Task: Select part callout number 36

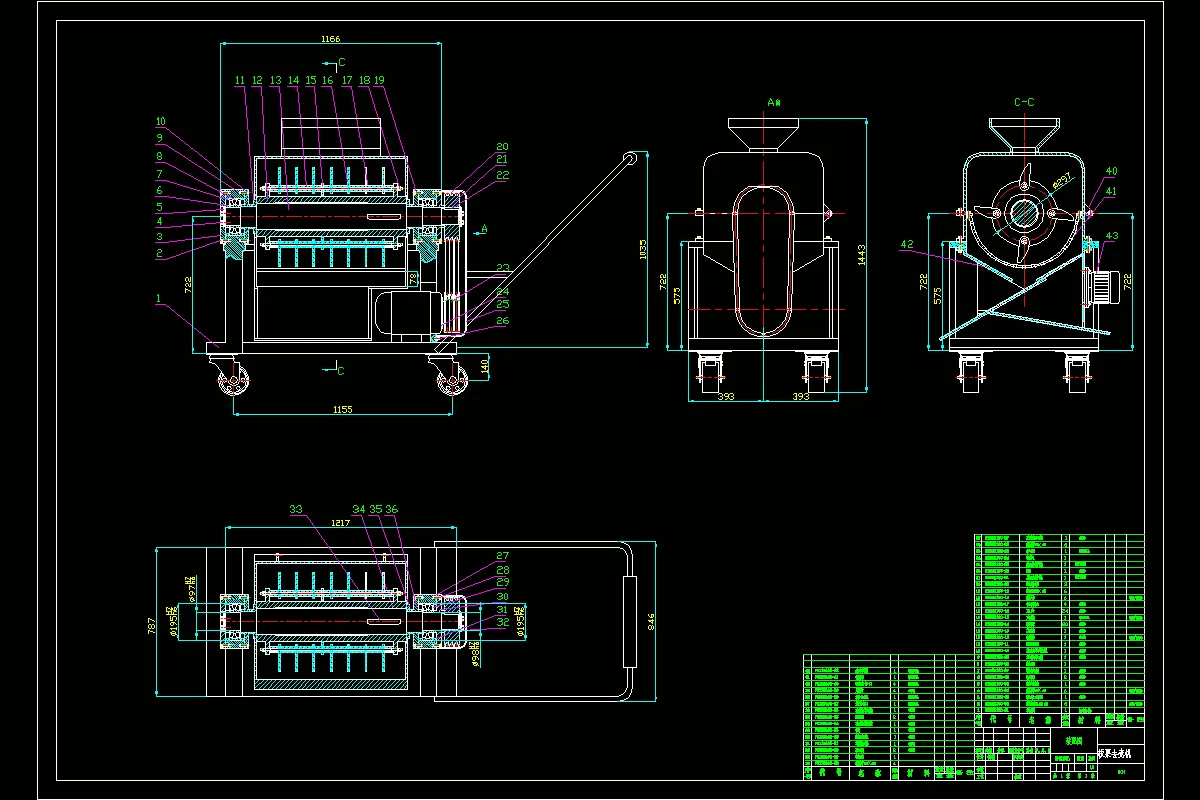Action: 392,509
